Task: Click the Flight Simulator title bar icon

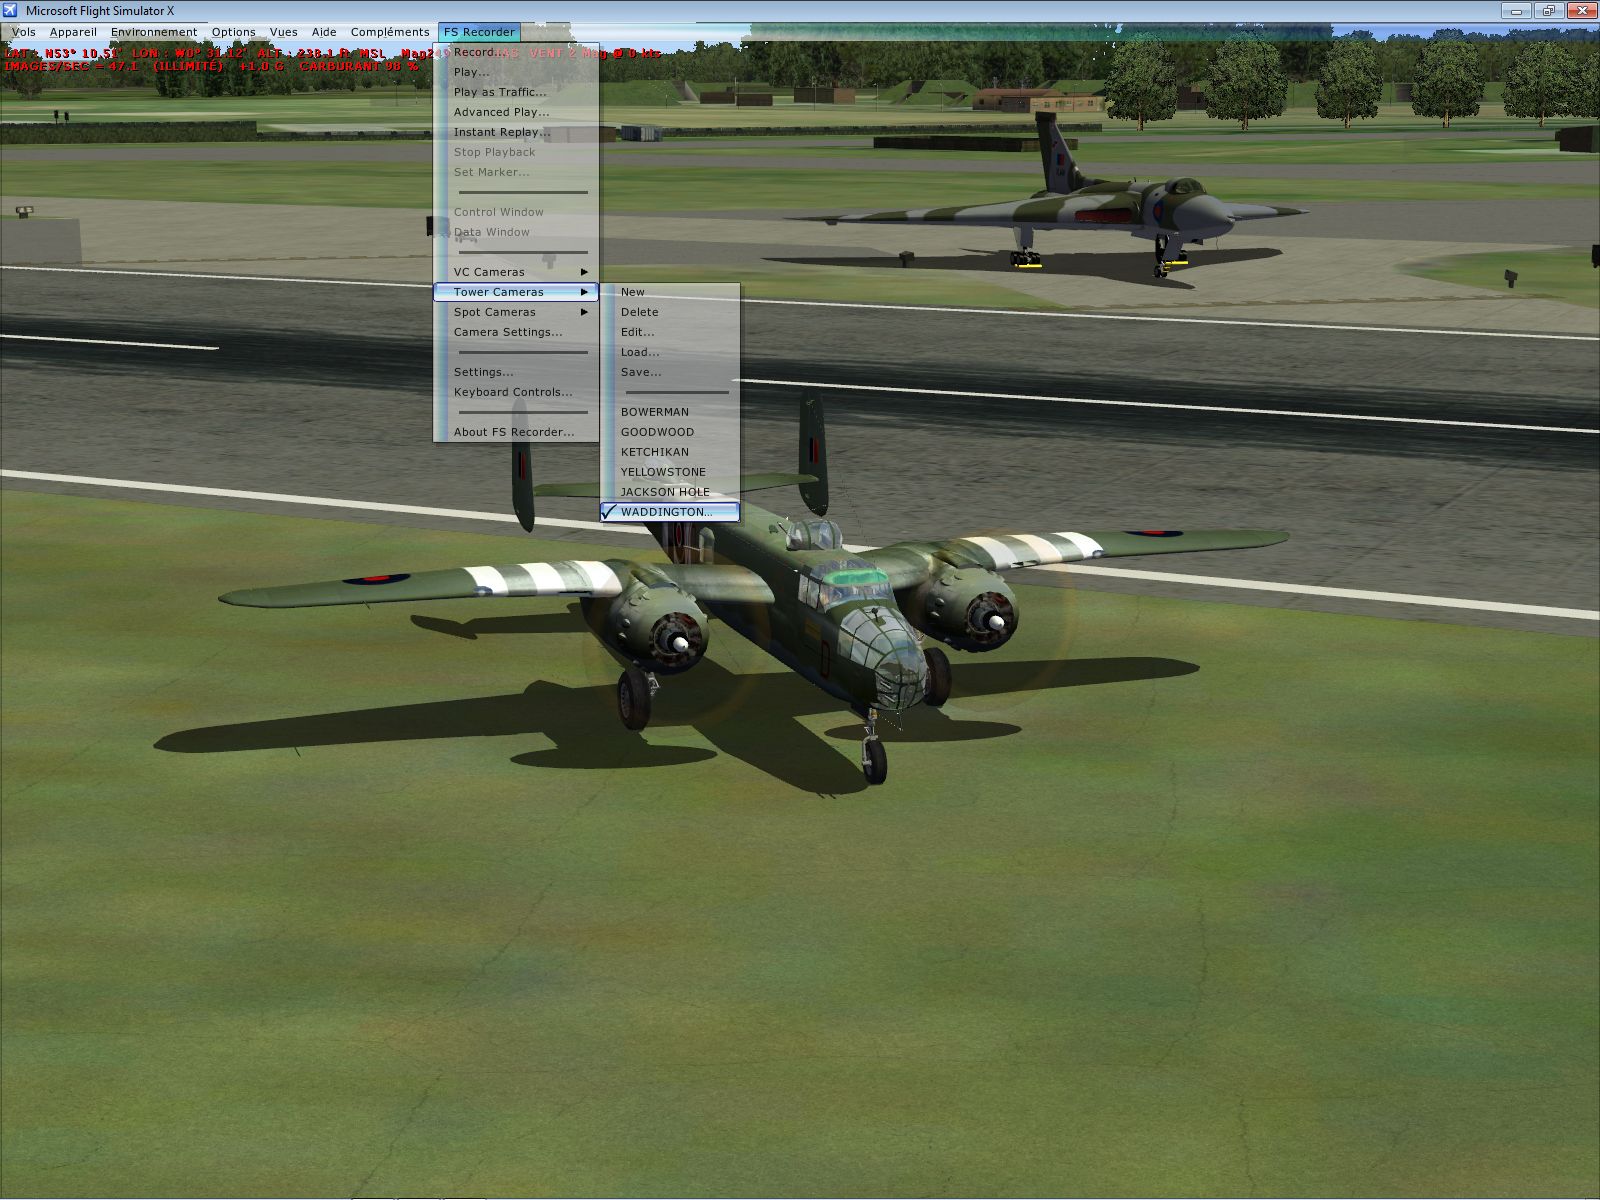Action: pos(10,11)
